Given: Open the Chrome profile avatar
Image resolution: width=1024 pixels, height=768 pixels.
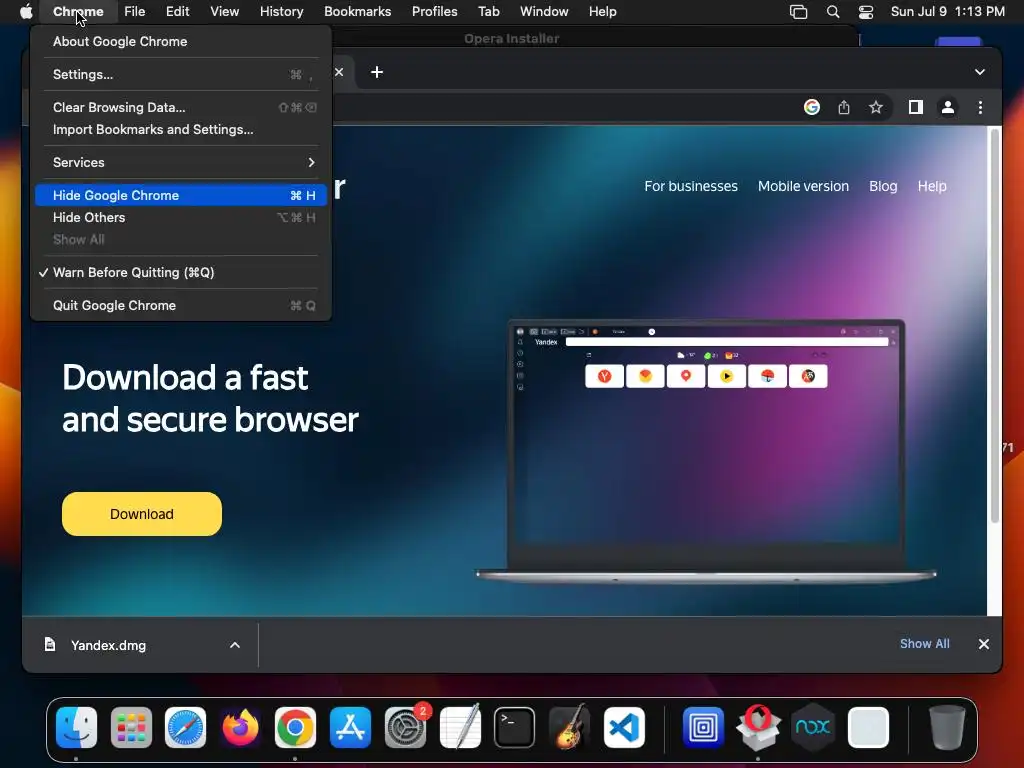Looking at the screenshot, I should [948, 107].
